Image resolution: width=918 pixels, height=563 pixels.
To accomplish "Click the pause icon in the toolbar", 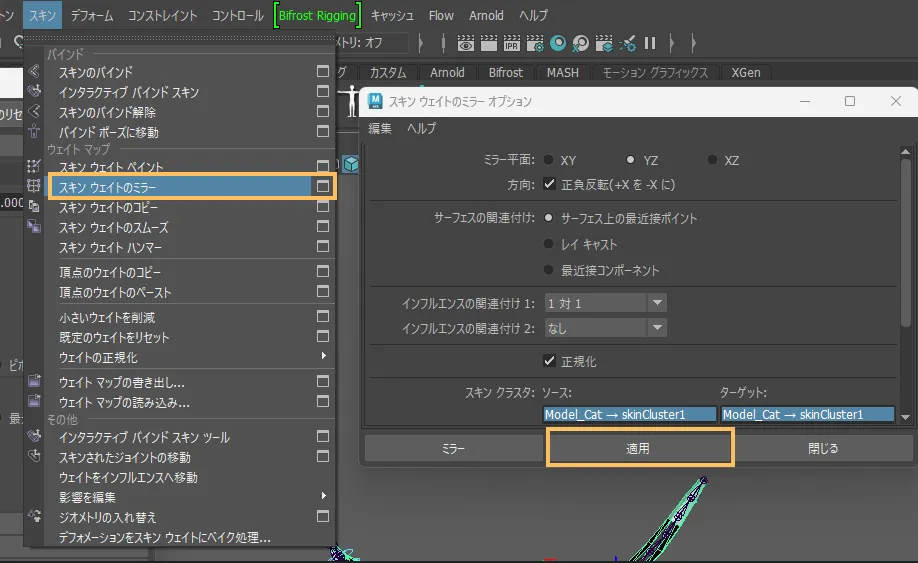I will [650, 43].
